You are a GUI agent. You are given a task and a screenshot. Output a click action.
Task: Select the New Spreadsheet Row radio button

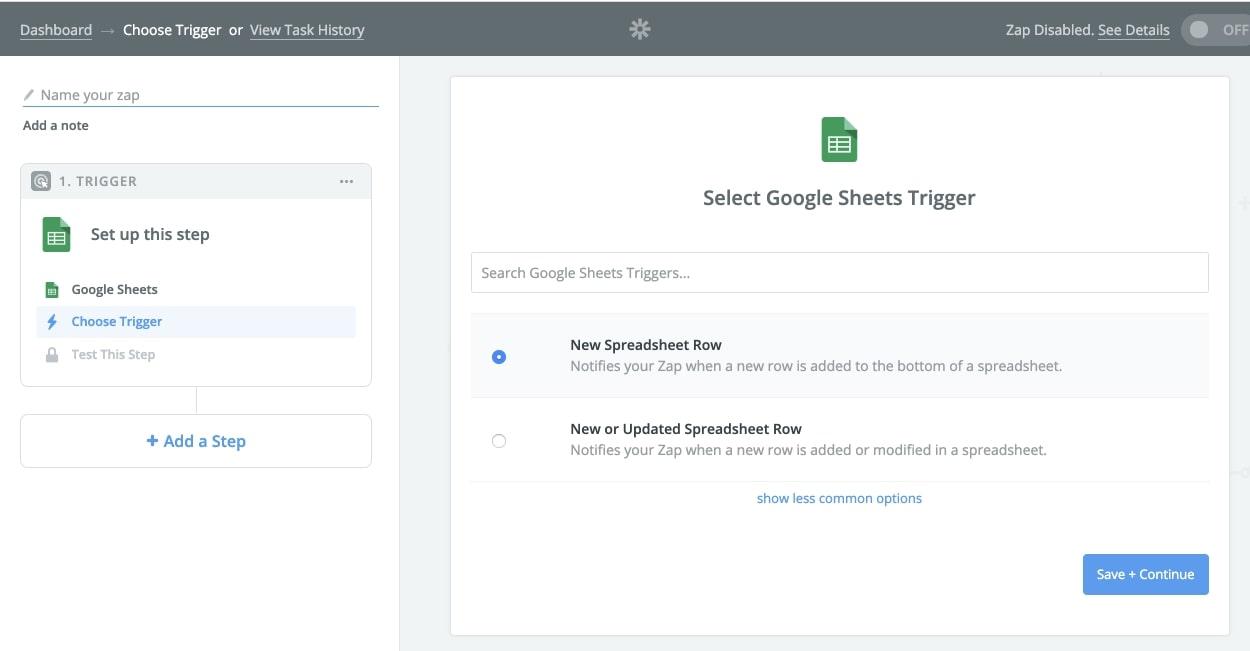(499, 357)
